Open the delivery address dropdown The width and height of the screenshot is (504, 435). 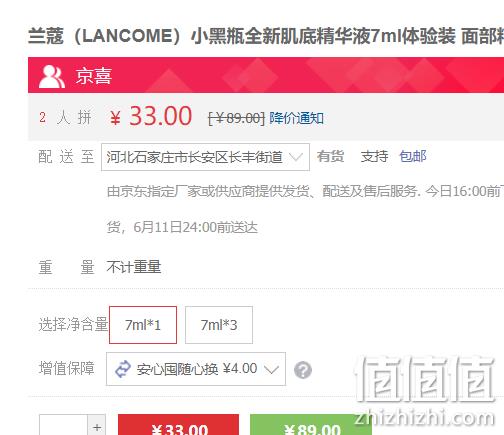[x=205, y=157]
